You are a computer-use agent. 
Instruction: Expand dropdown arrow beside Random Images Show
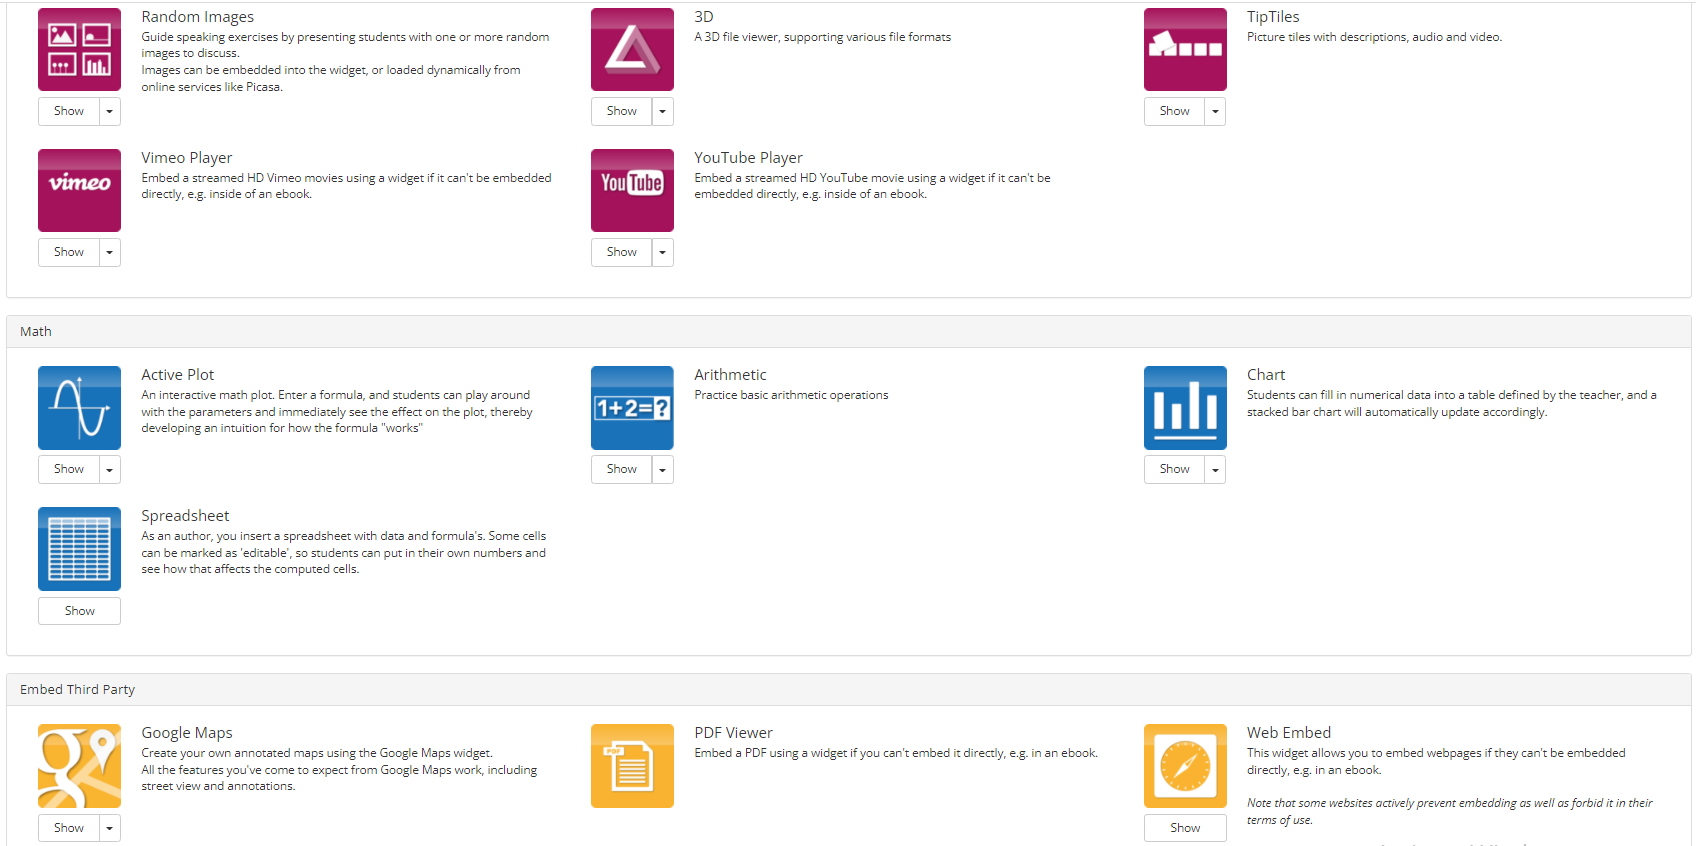pos(110,111)
